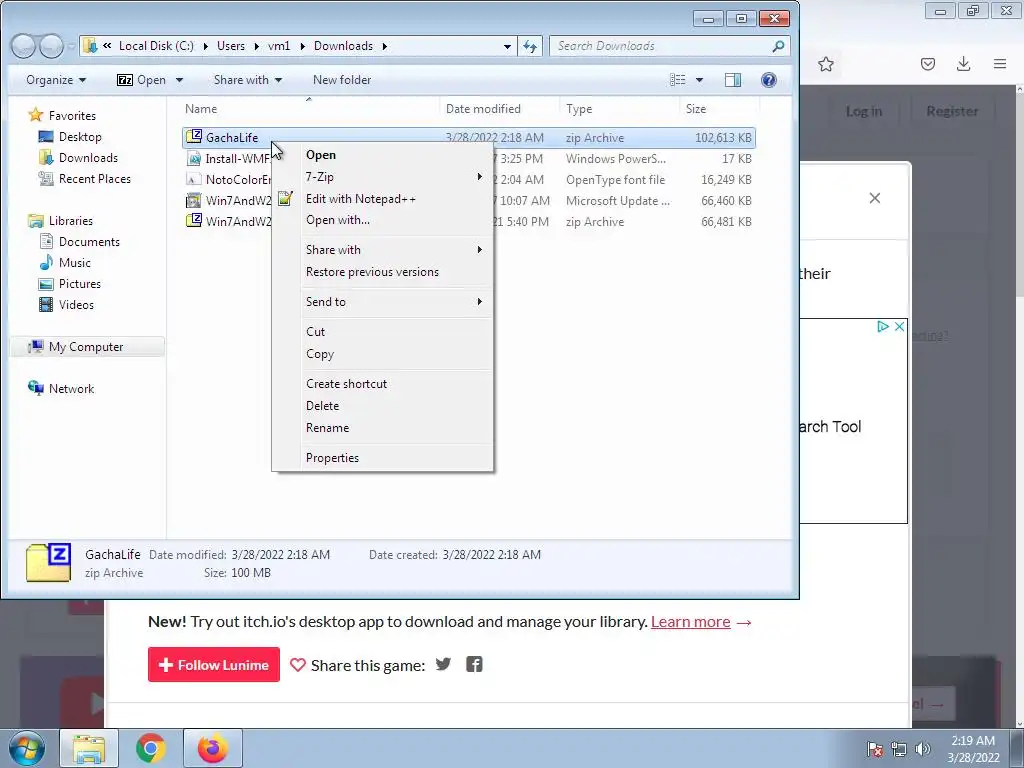Image resolution: width=1024 pixels, height=768 pixels.
Task: Share the game on Facebook icon
Action: pos(474,664)
